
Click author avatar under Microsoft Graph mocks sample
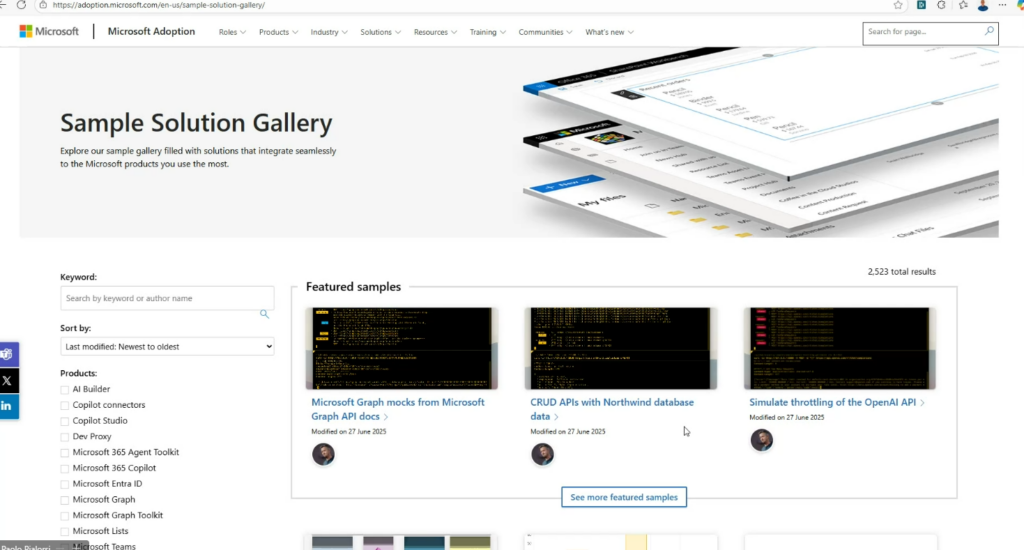pyautogui.click(x=323, y=454)
